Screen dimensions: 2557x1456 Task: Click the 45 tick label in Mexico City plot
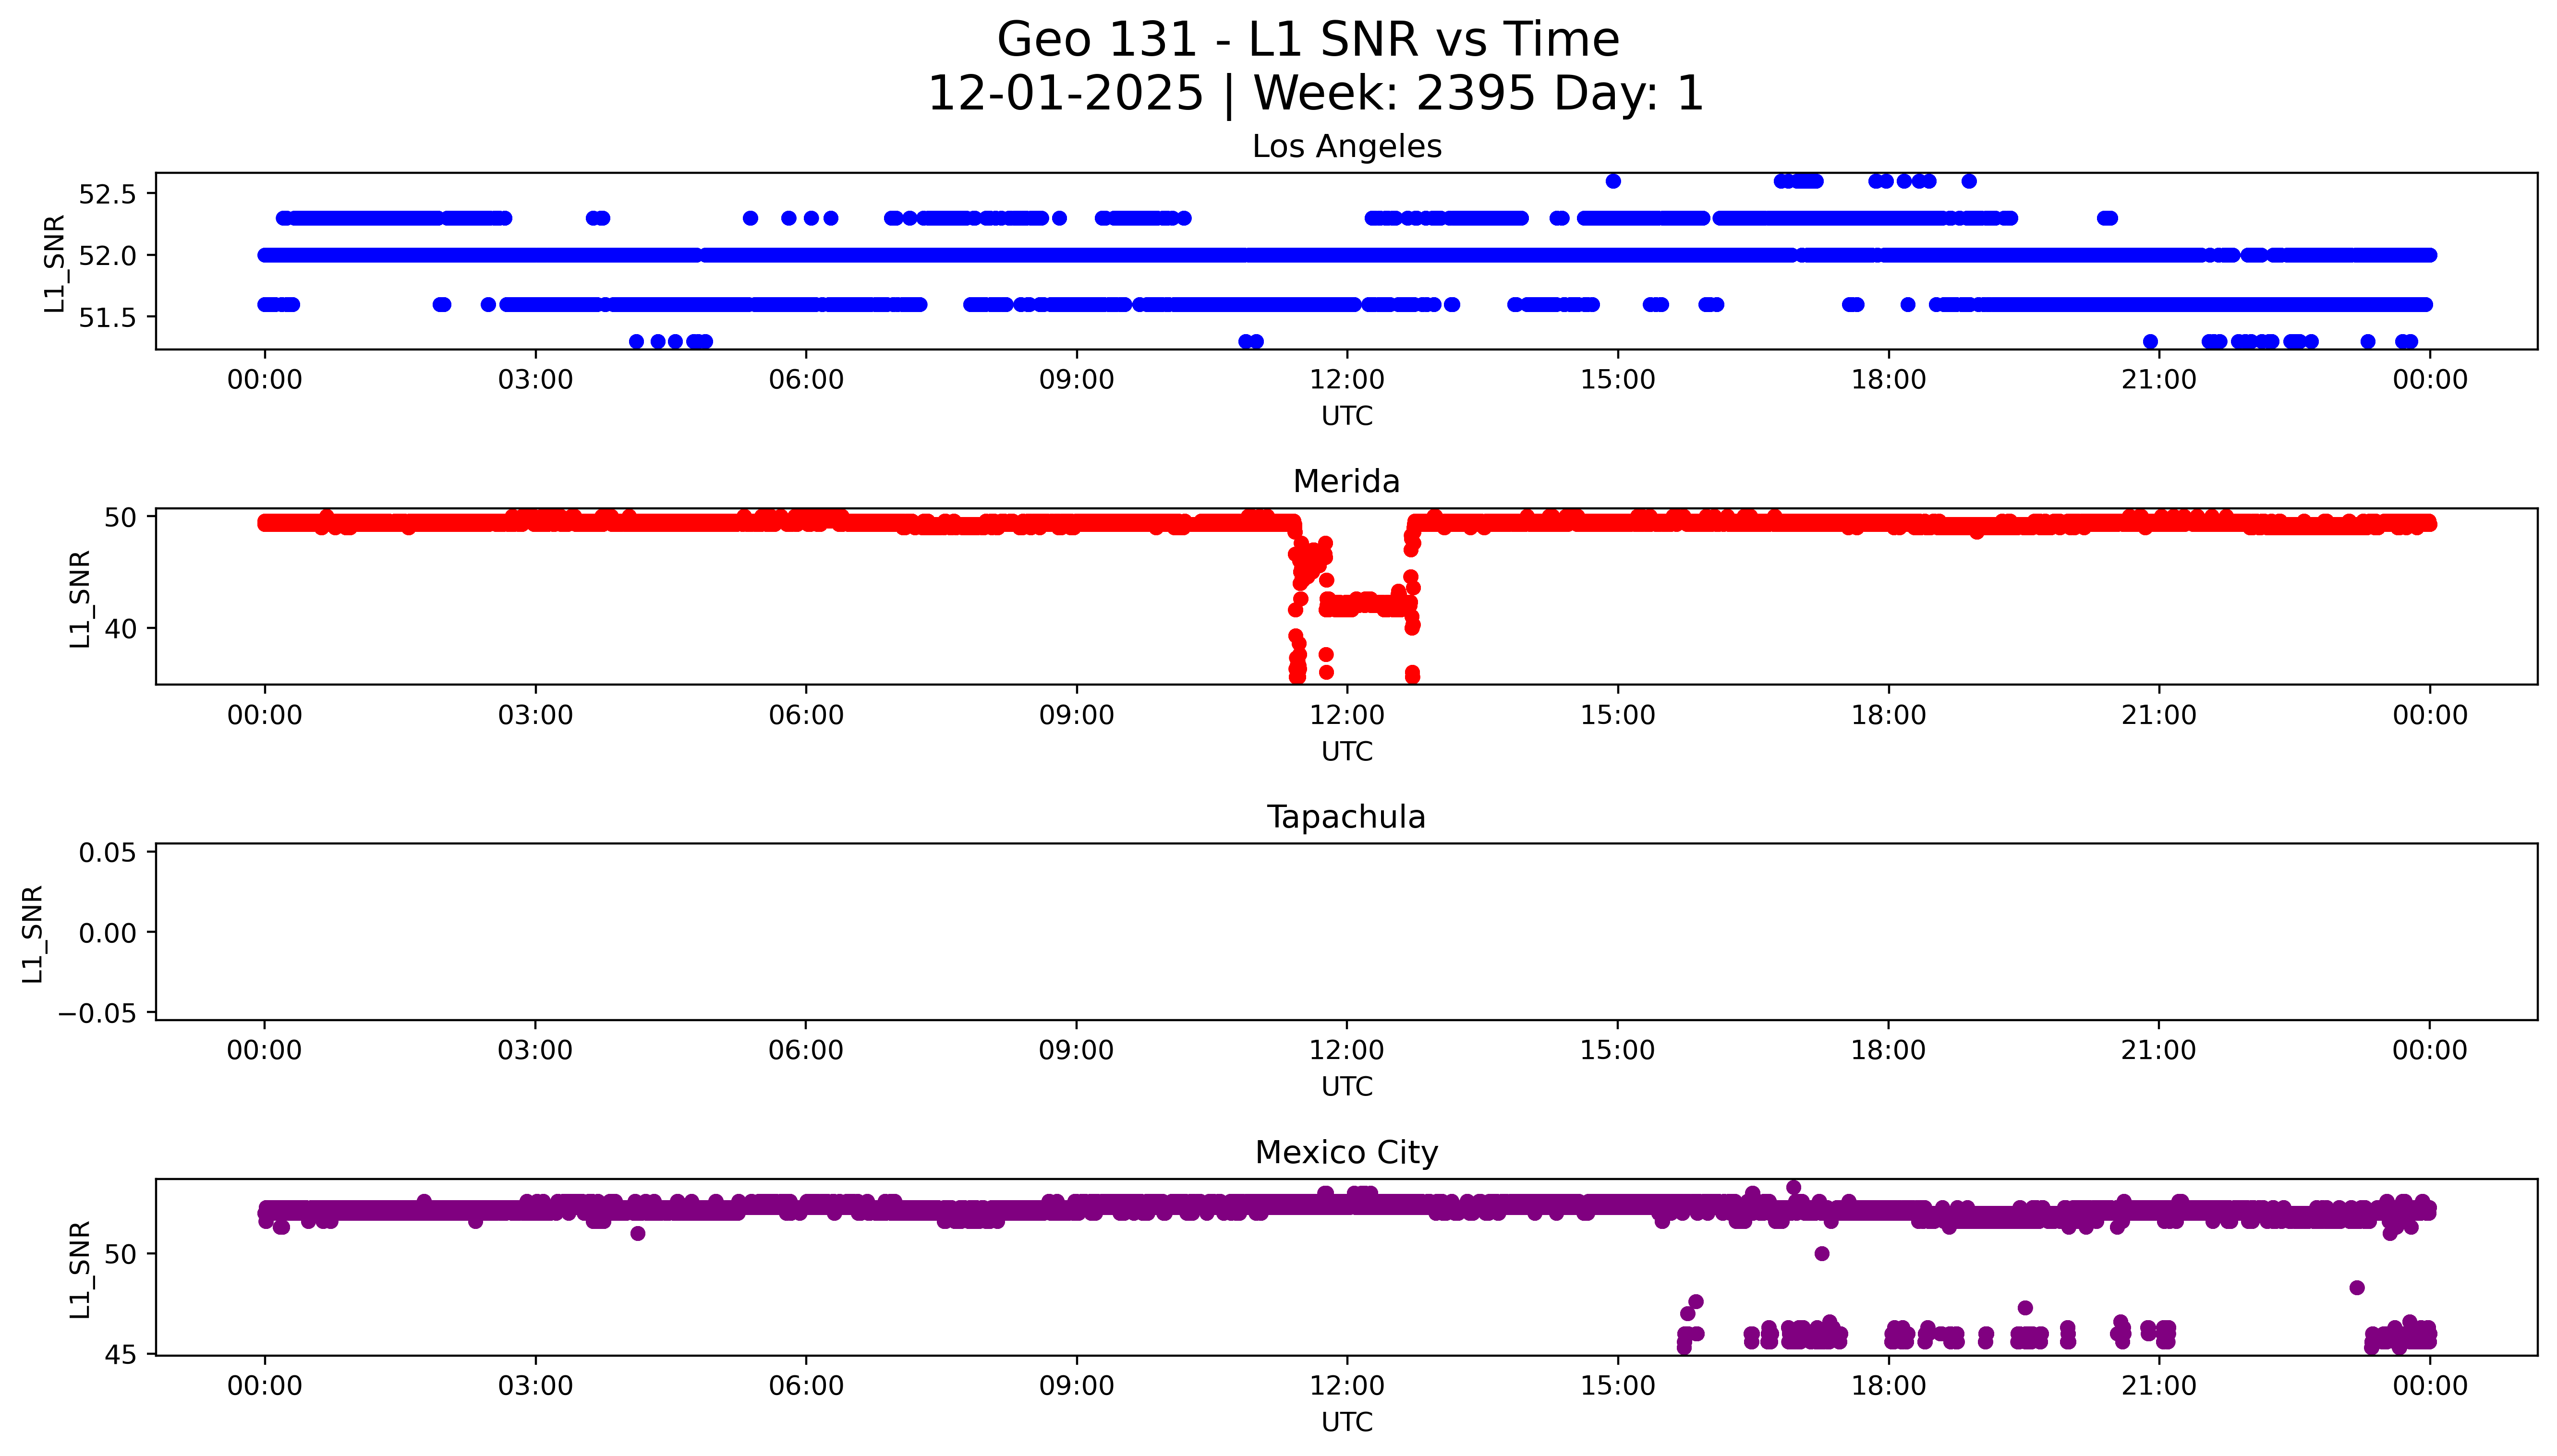120,1355
